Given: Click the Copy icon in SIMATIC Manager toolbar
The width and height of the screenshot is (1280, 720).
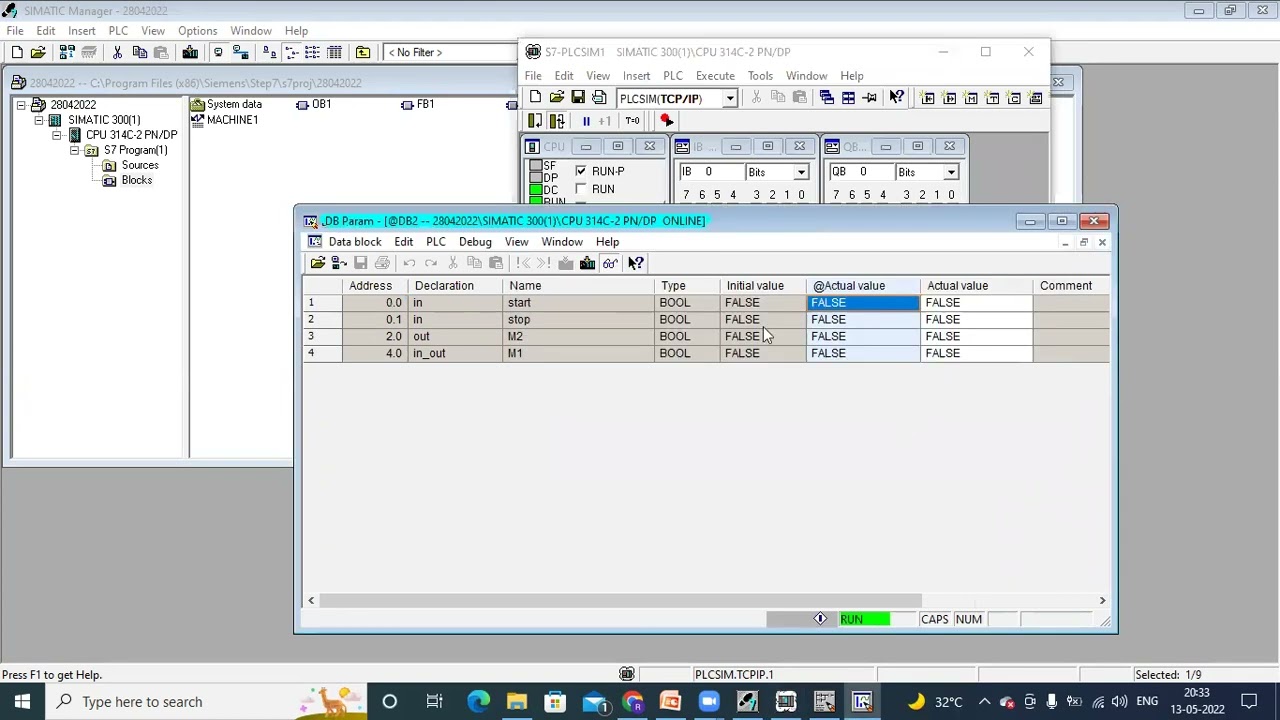Looking at the screenshot, I should click(x=139, y=52).
